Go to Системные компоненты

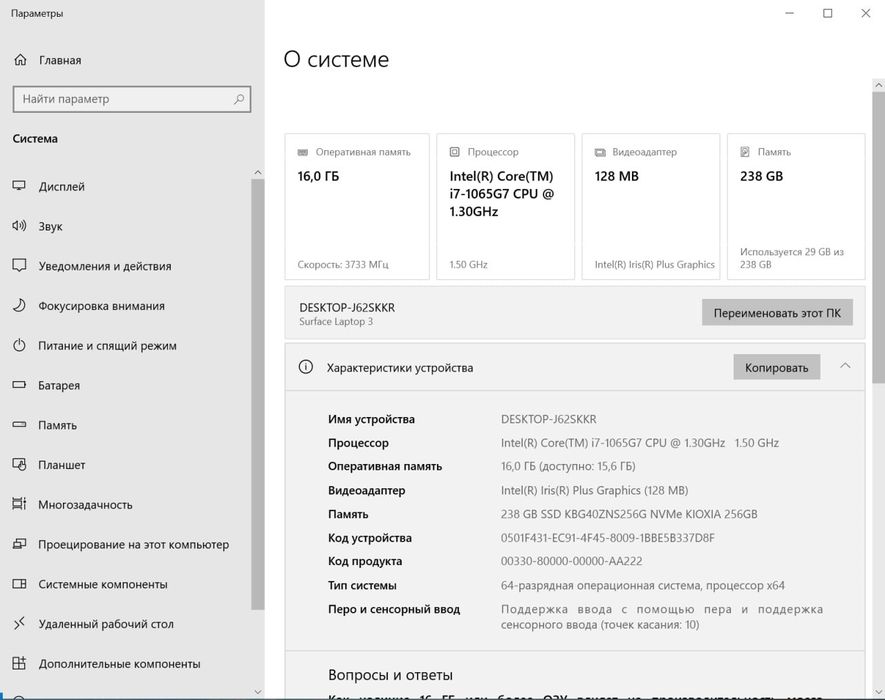[x=102, y=584]
